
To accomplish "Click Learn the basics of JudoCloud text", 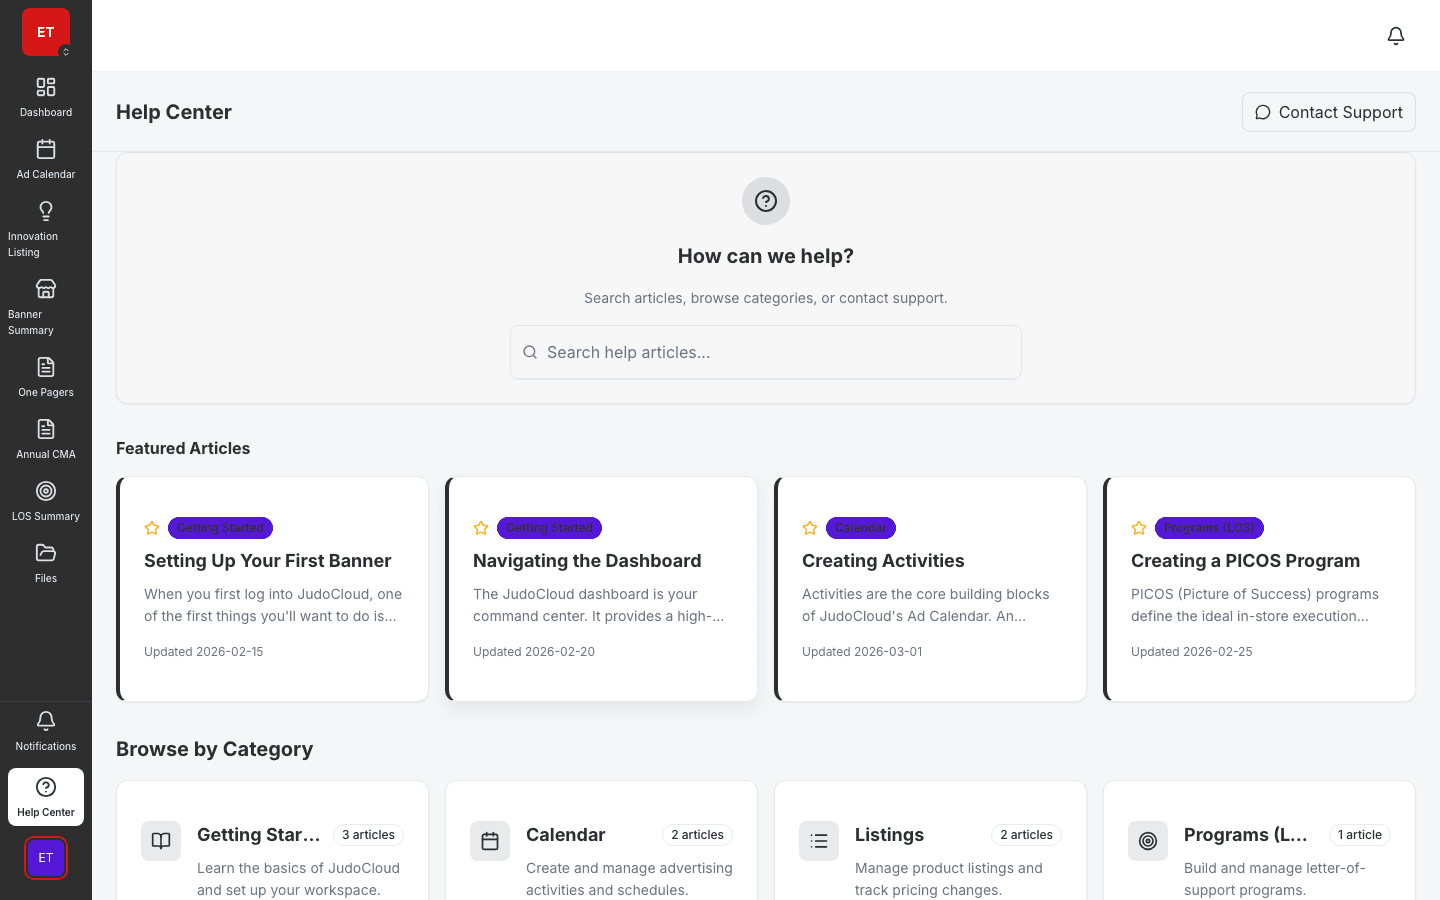I will [298, 879].
